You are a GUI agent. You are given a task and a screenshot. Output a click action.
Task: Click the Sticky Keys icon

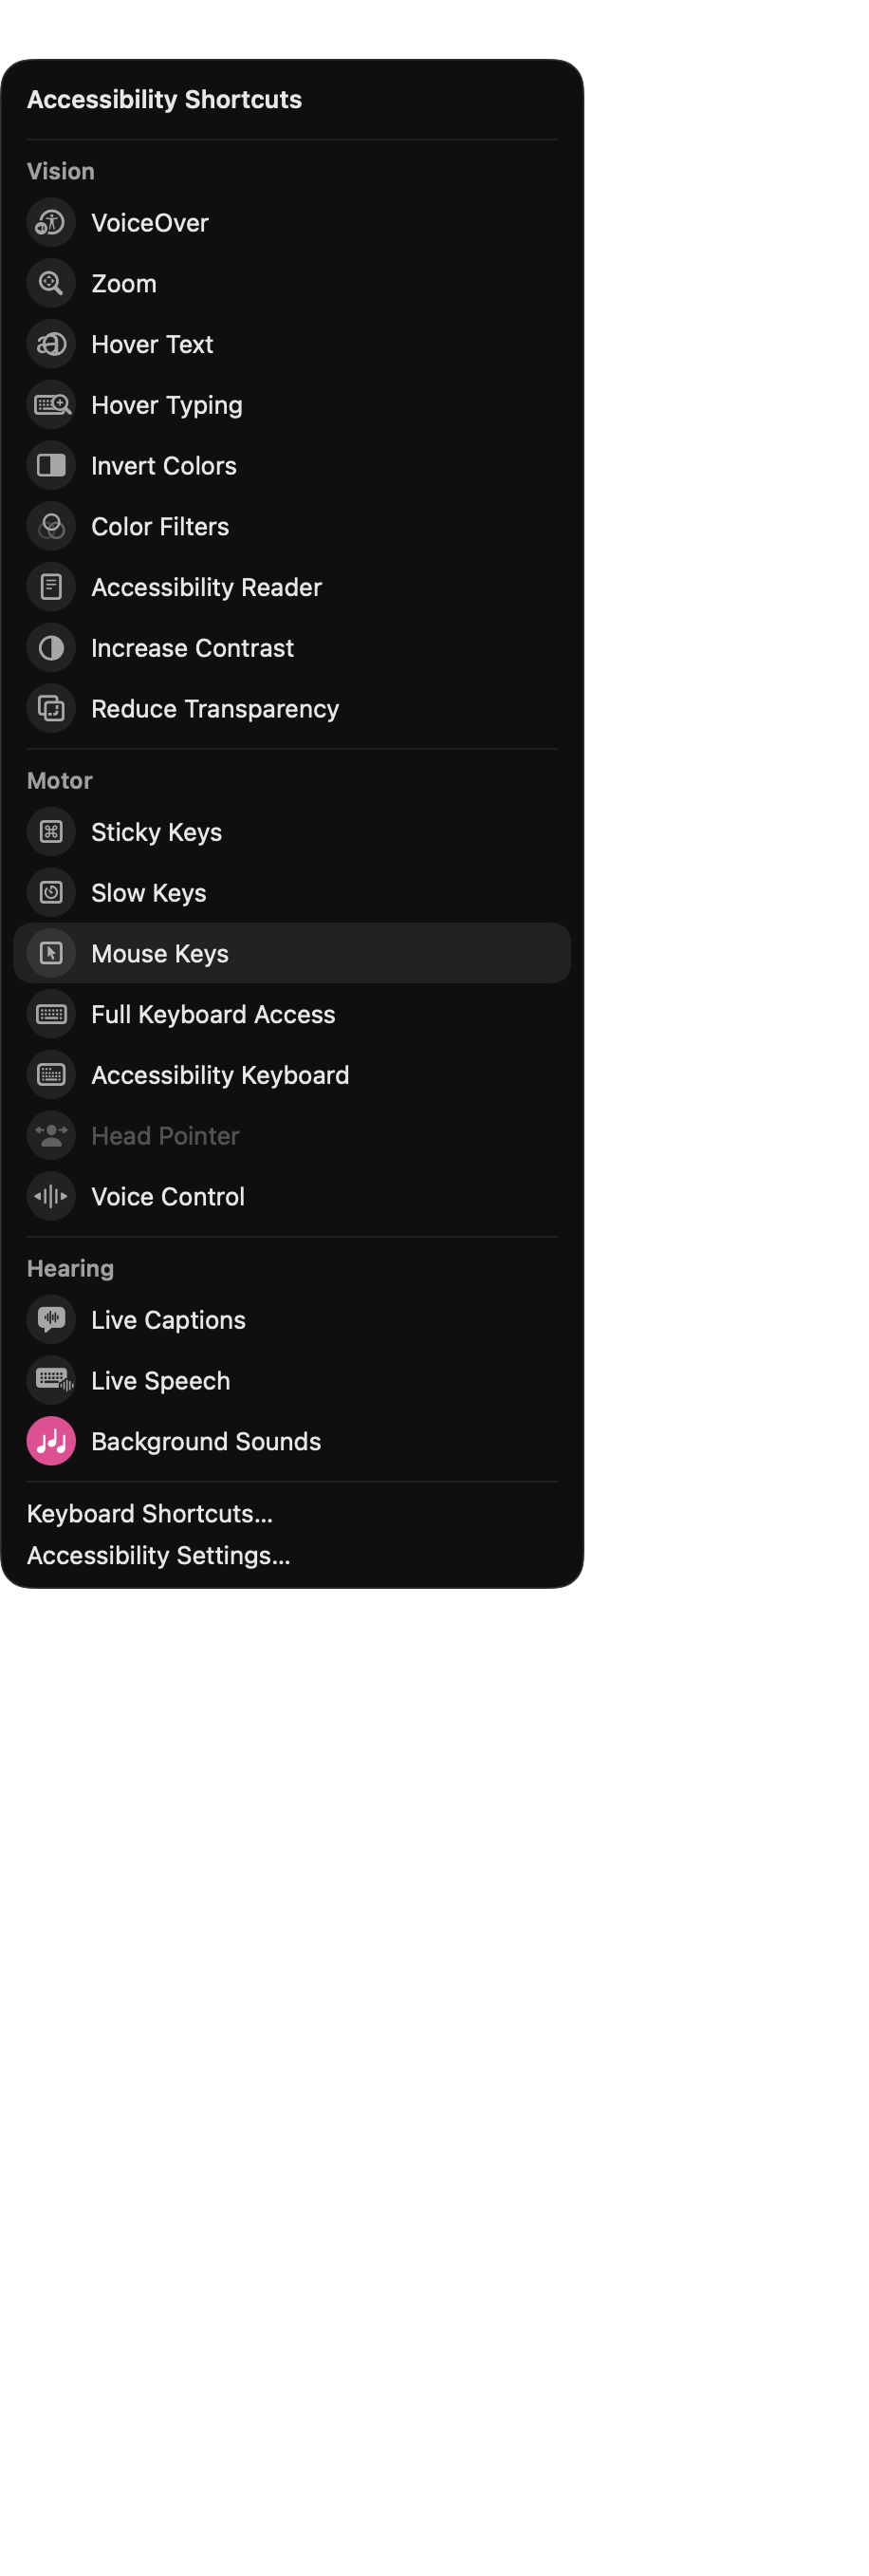pos(51,833)
